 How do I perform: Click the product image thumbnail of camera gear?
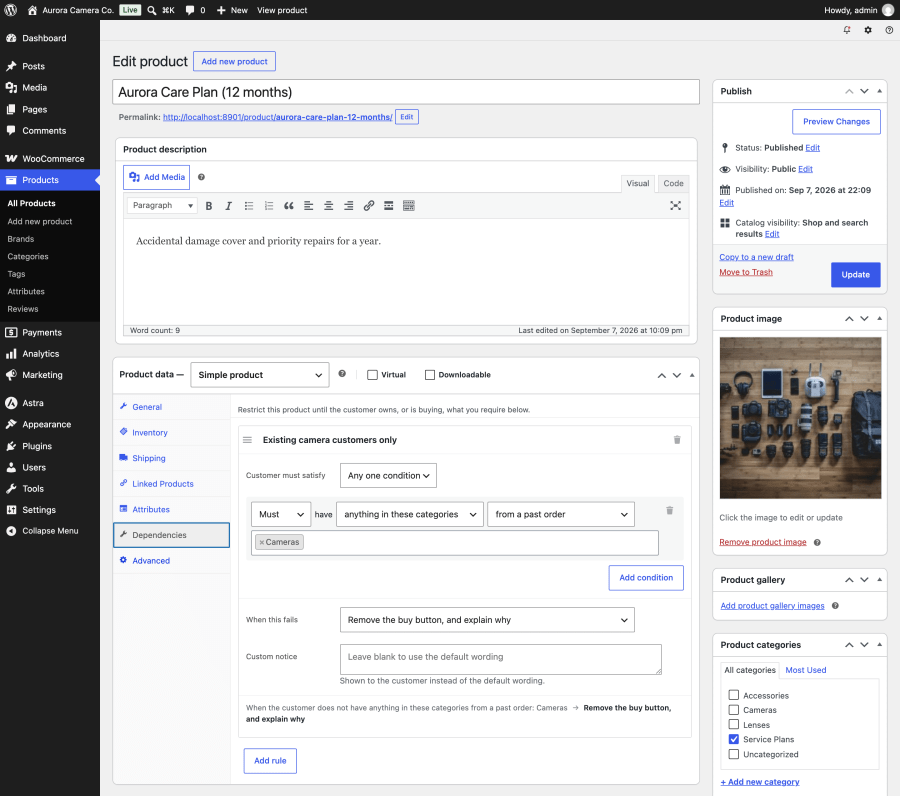(x=800, y=418)
